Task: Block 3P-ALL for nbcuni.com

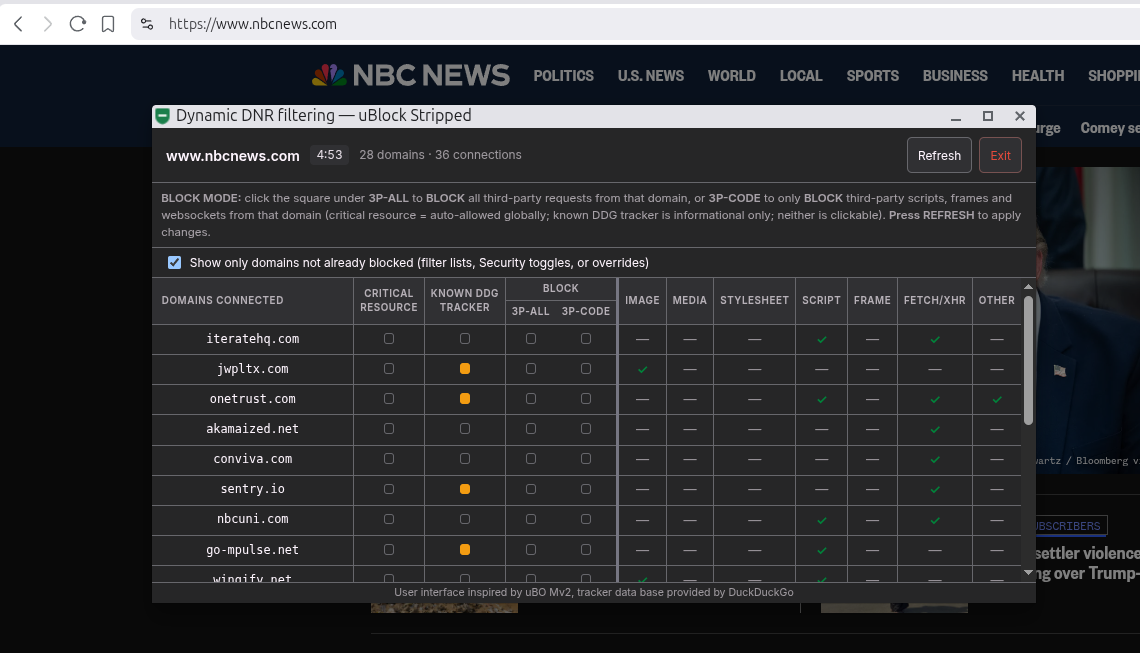Action: 531,519
